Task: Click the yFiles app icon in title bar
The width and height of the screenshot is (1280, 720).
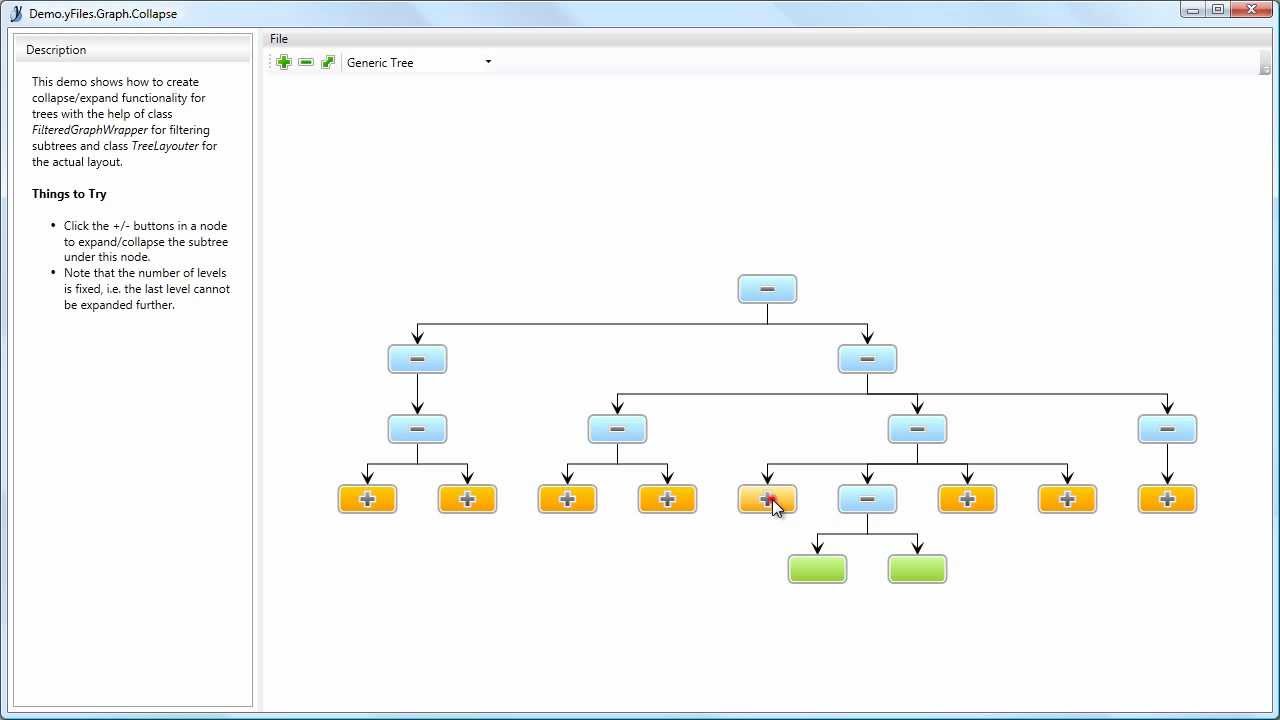Action: 16,13
